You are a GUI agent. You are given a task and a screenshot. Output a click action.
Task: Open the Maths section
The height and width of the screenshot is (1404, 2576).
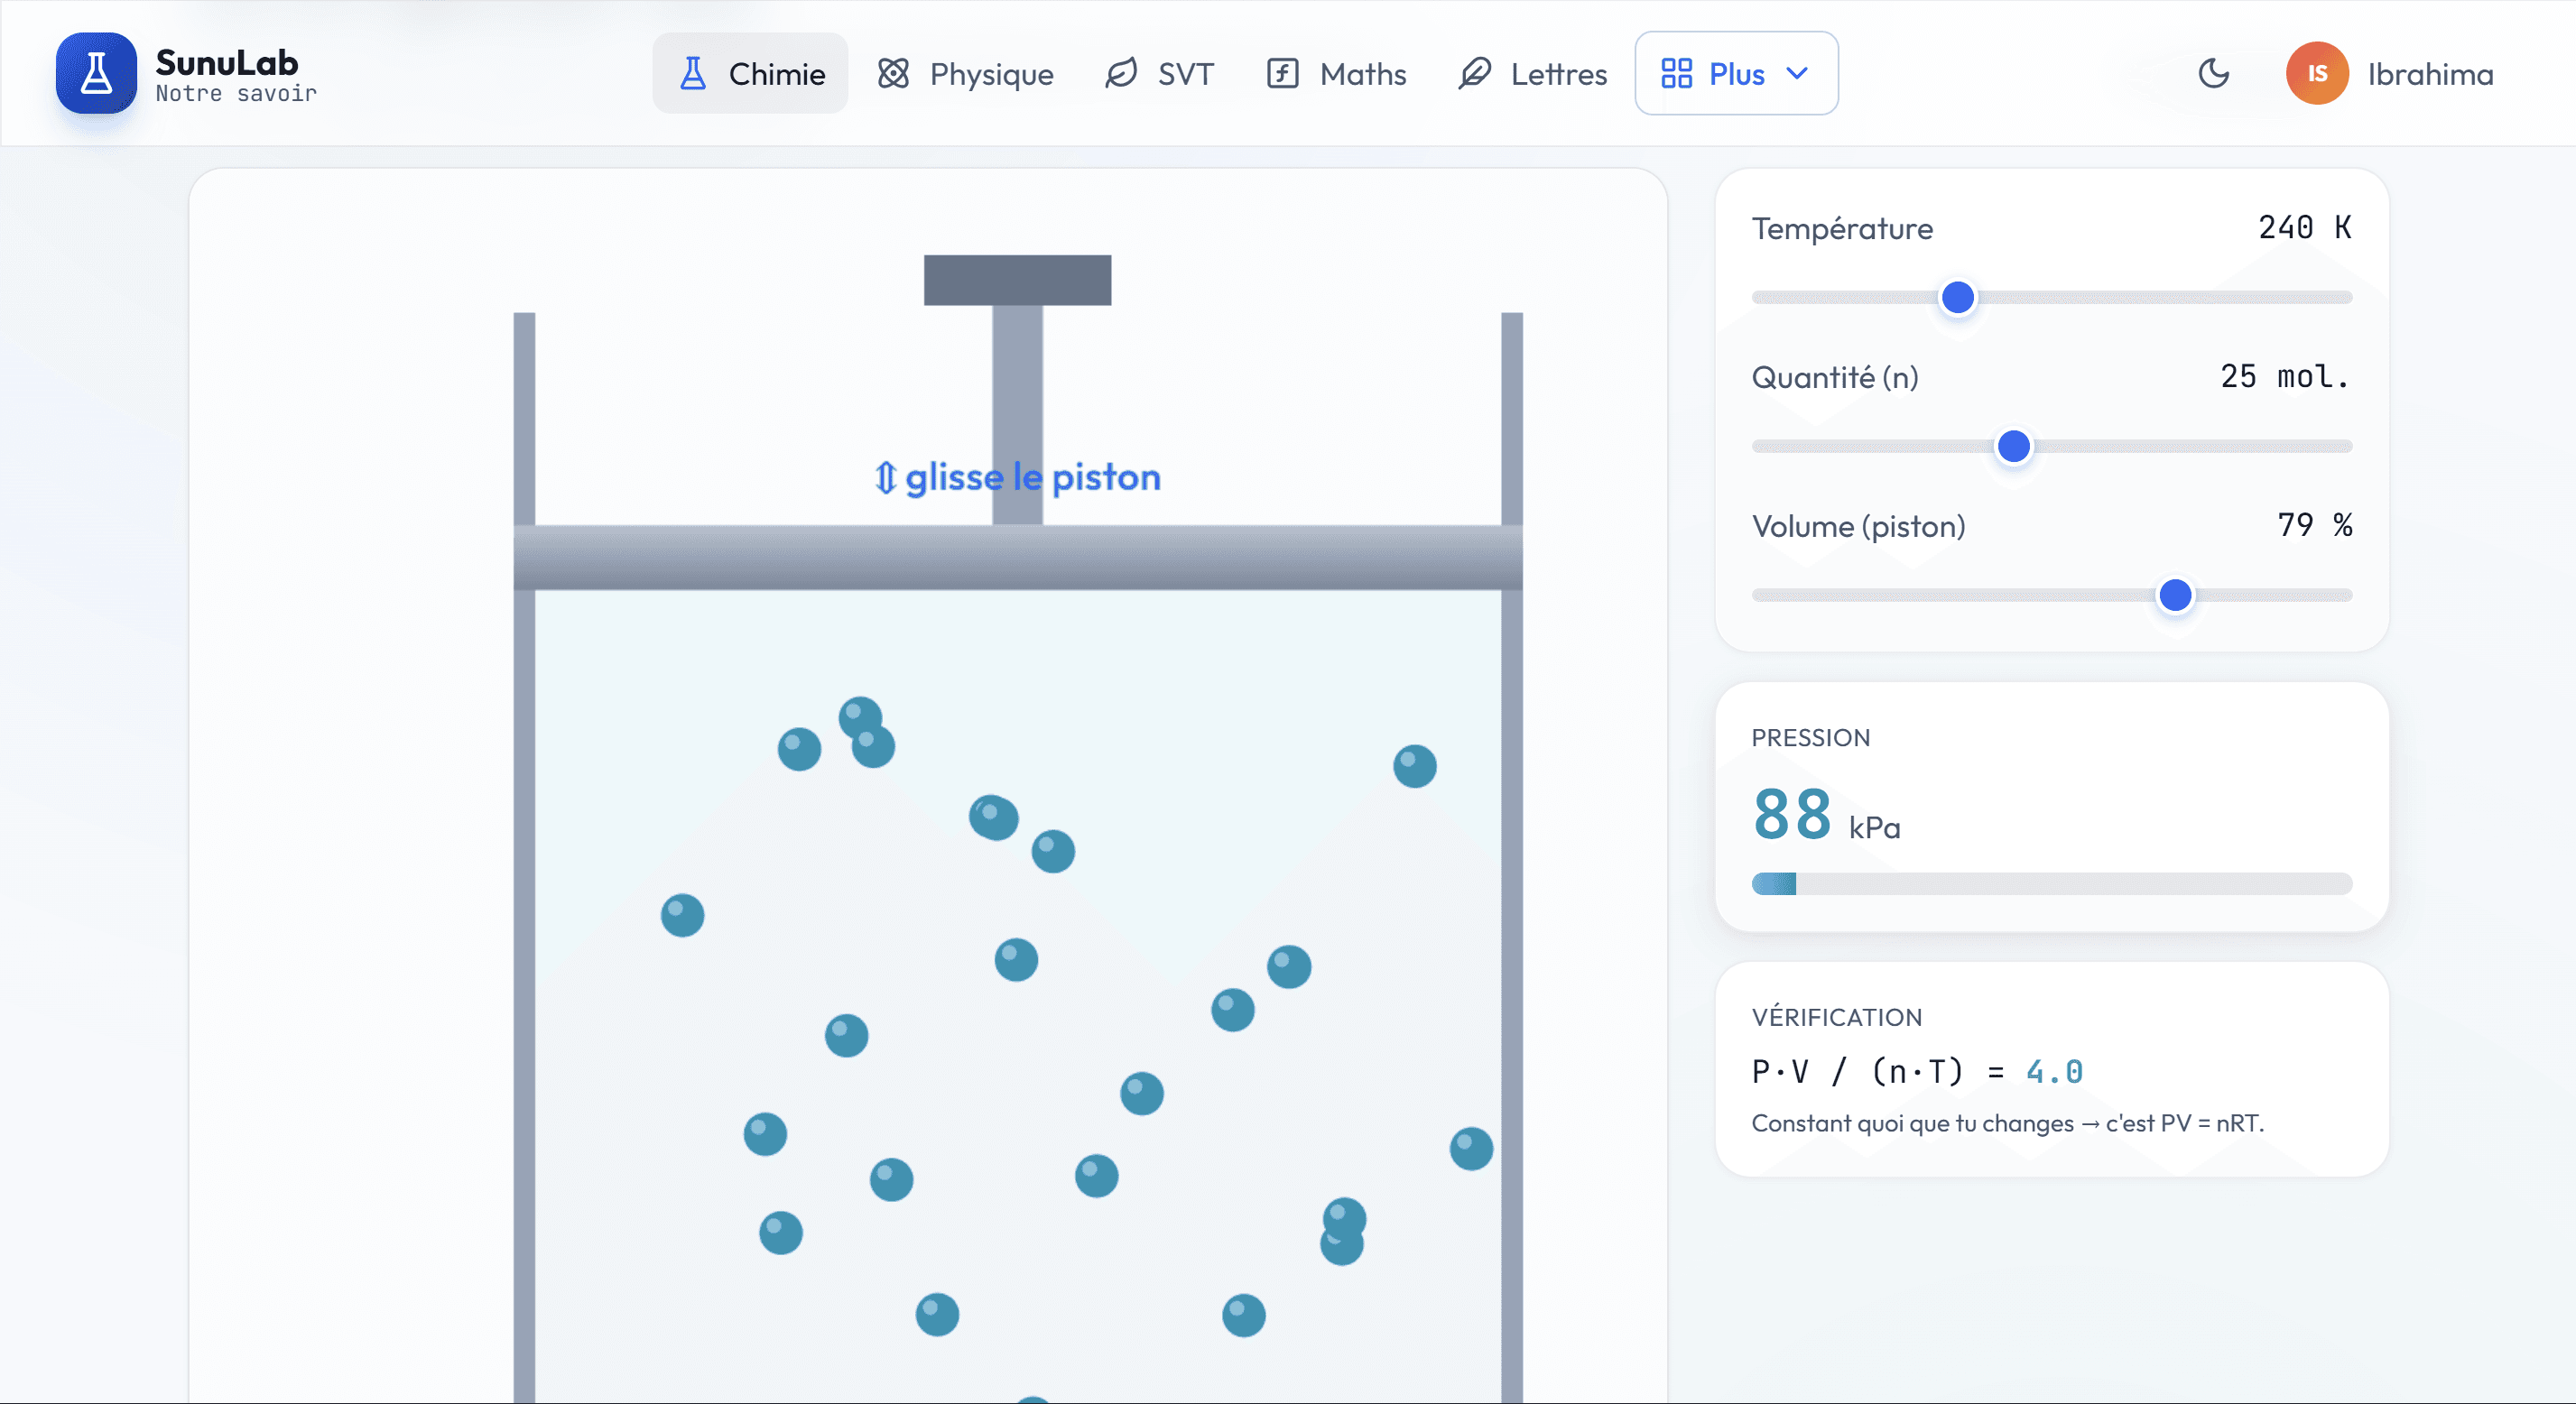[x=1336, y=73]
